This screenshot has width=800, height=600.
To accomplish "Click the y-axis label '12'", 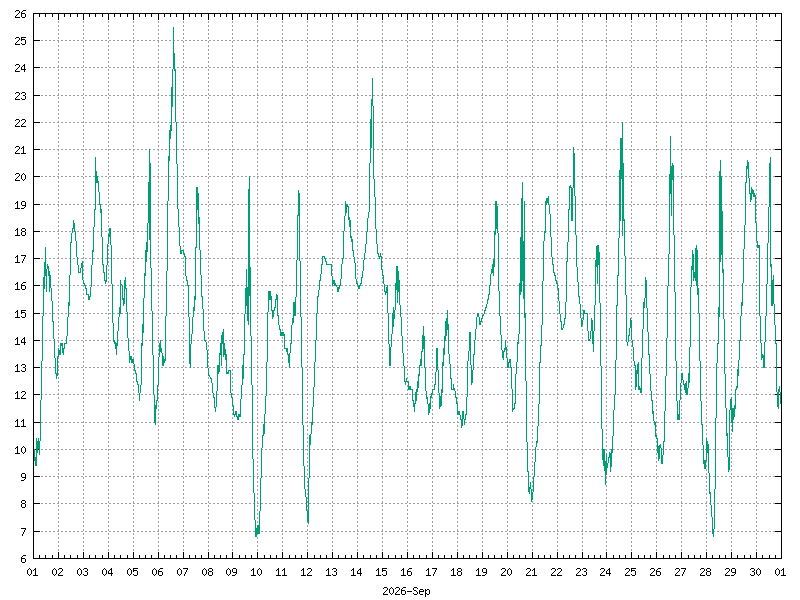I will 20,395.
